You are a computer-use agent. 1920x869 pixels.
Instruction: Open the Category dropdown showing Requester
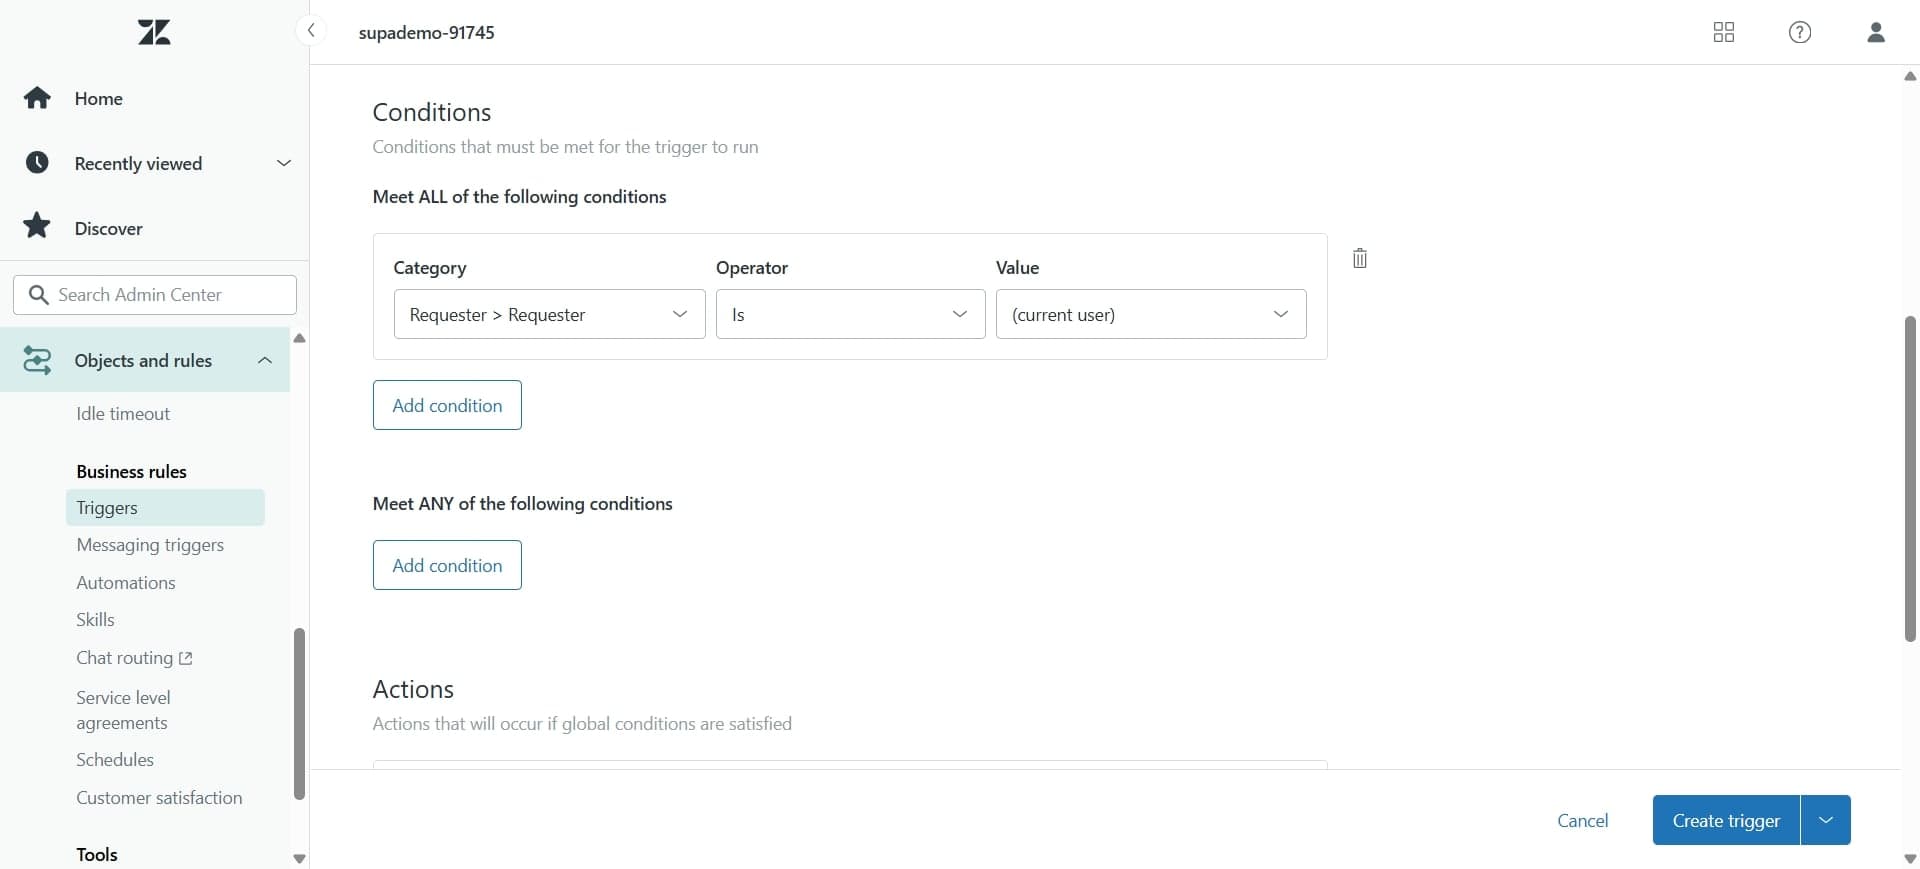pyautogui.click(x=549, y=314)
